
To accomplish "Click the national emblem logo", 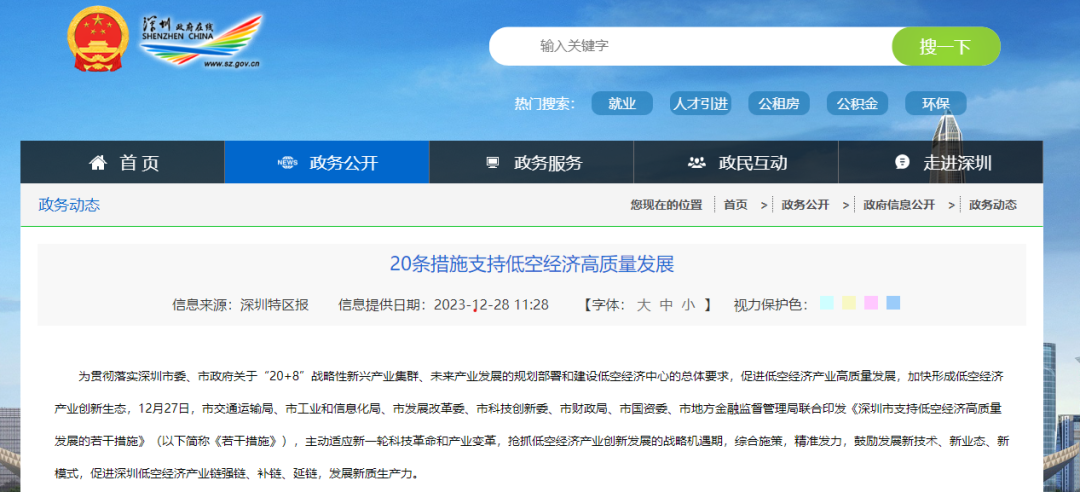I will click(98, 39).
